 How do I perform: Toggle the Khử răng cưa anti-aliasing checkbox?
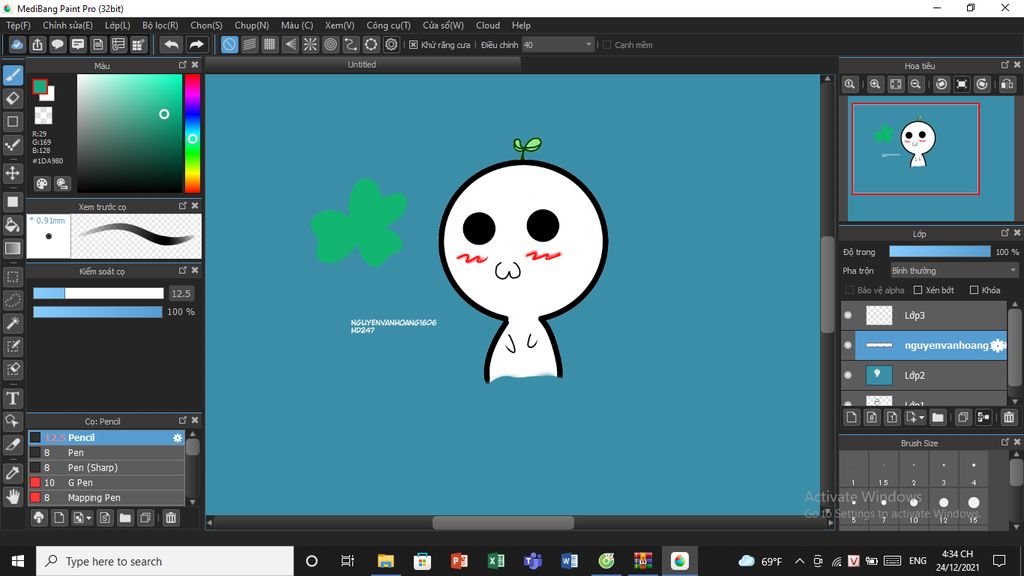point(413,45)
